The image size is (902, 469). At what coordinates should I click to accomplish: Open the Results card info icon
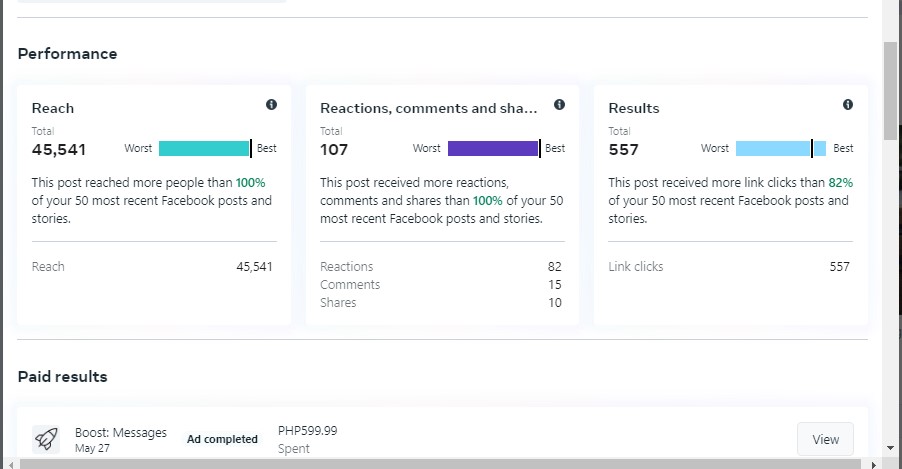click(848, 104)
